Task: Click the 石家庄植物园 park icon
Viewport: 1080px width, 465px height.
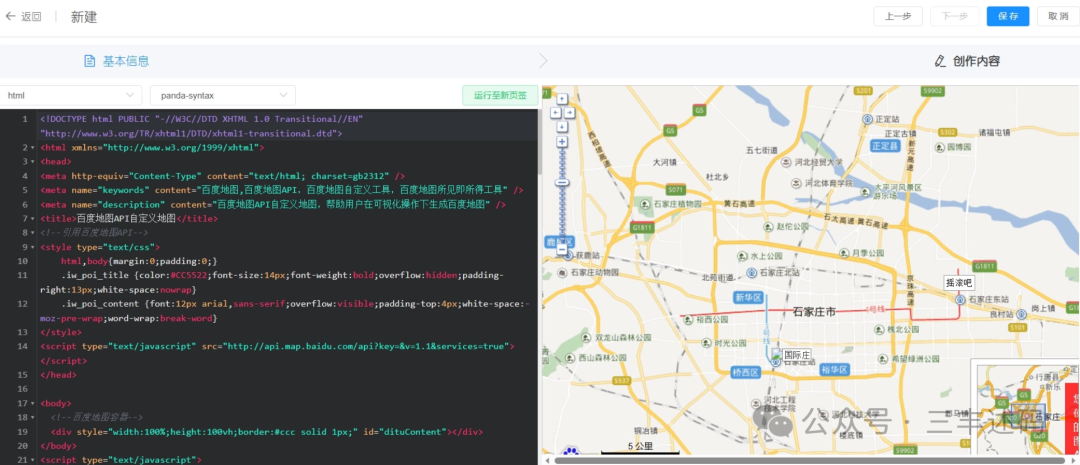Action: tap(645, 204)
